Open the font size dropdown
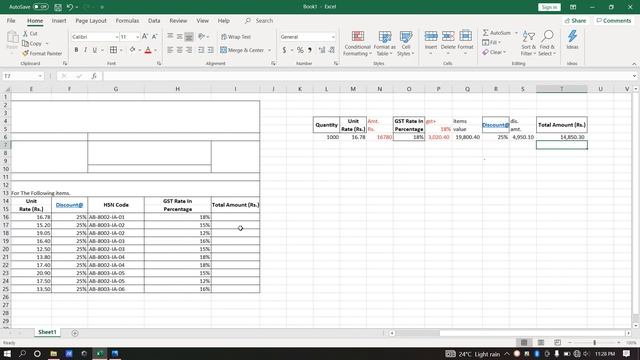 pyautogui.click(x=137, y=37)
